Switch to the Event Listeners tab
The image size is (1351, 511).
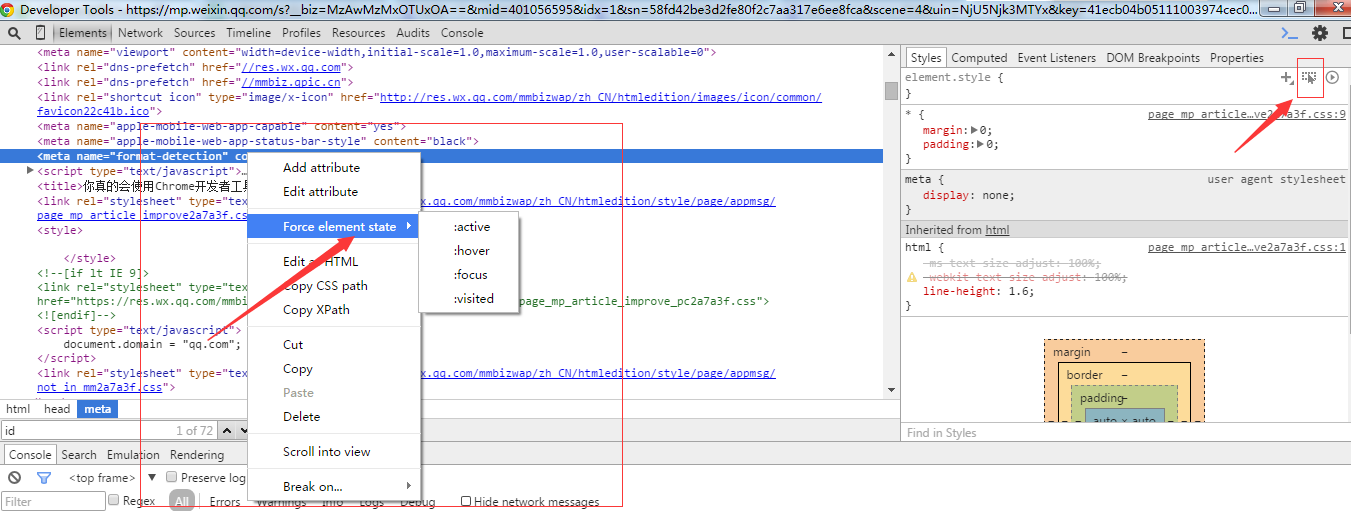1056,58
